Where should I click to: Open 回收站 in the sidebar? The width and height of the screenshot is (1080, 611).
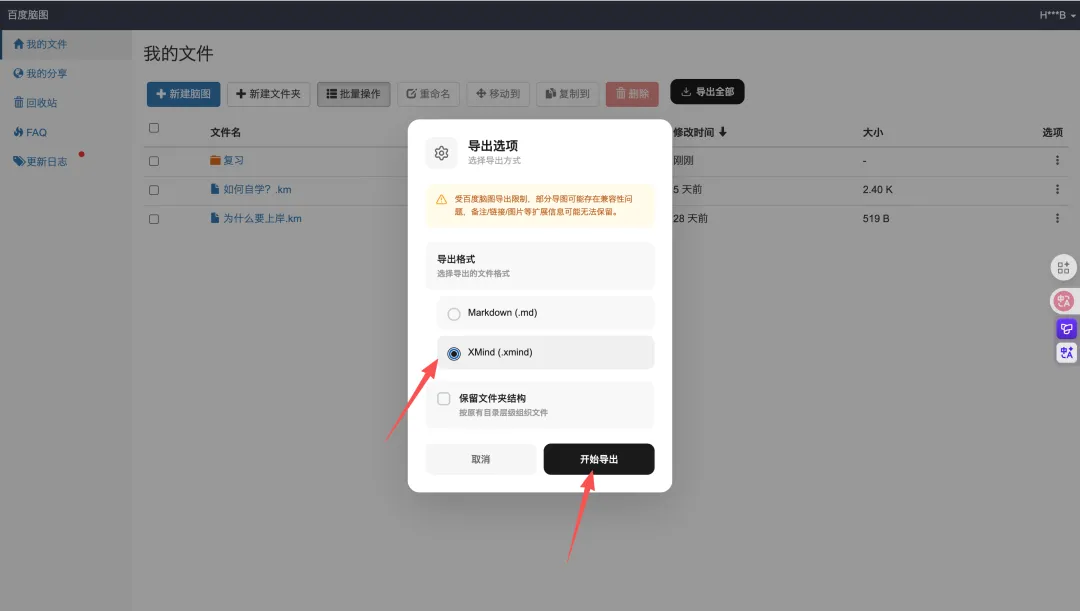41,103
